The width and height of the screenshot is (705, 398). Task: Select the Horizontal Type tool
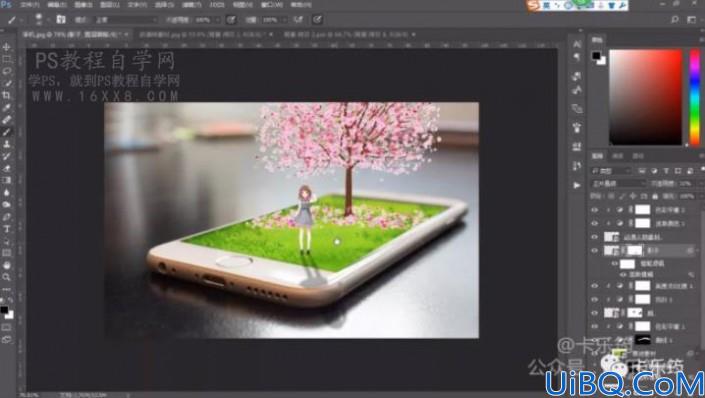(x=6, y=229)
